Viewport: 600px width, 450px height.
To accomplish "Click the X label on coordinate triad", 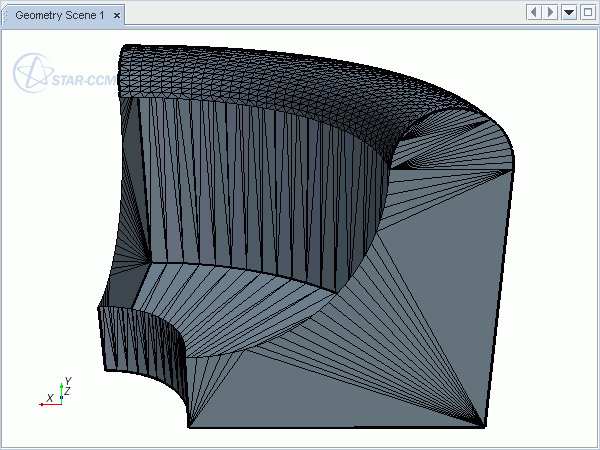I will pos(50,396).
